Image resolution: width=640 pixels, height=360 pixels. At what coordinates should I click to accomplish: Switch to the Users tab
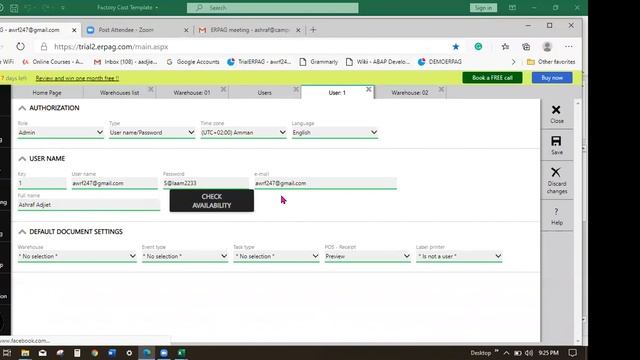pos(264,93)
